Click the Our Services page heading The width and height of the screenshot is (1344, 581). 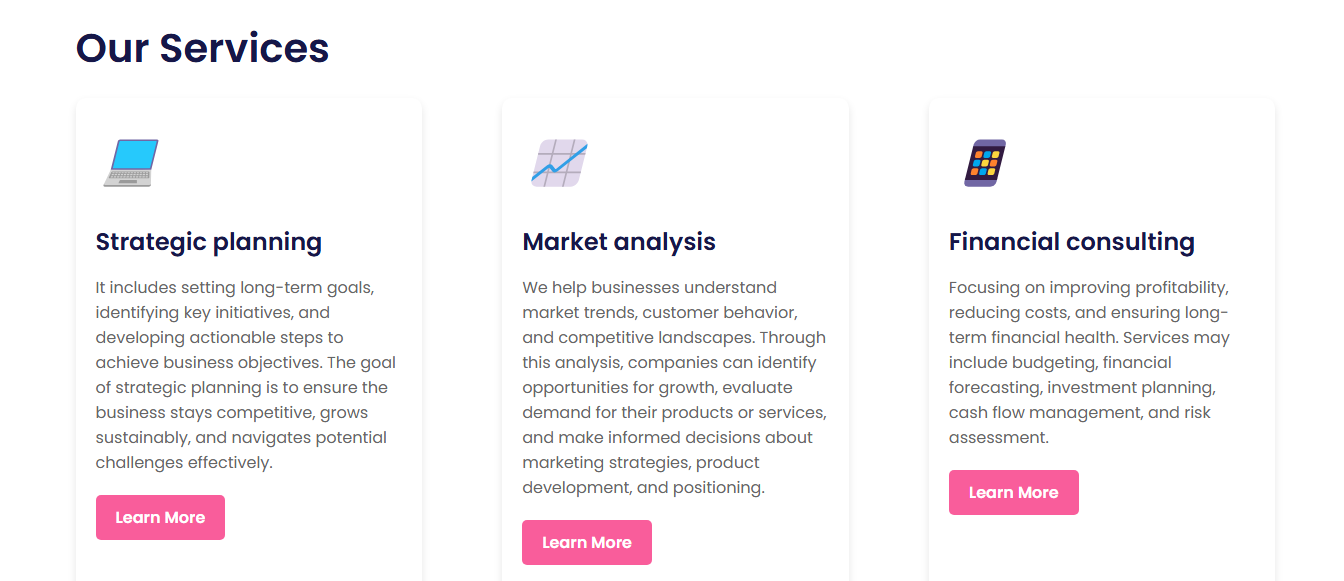pos(202,47)
